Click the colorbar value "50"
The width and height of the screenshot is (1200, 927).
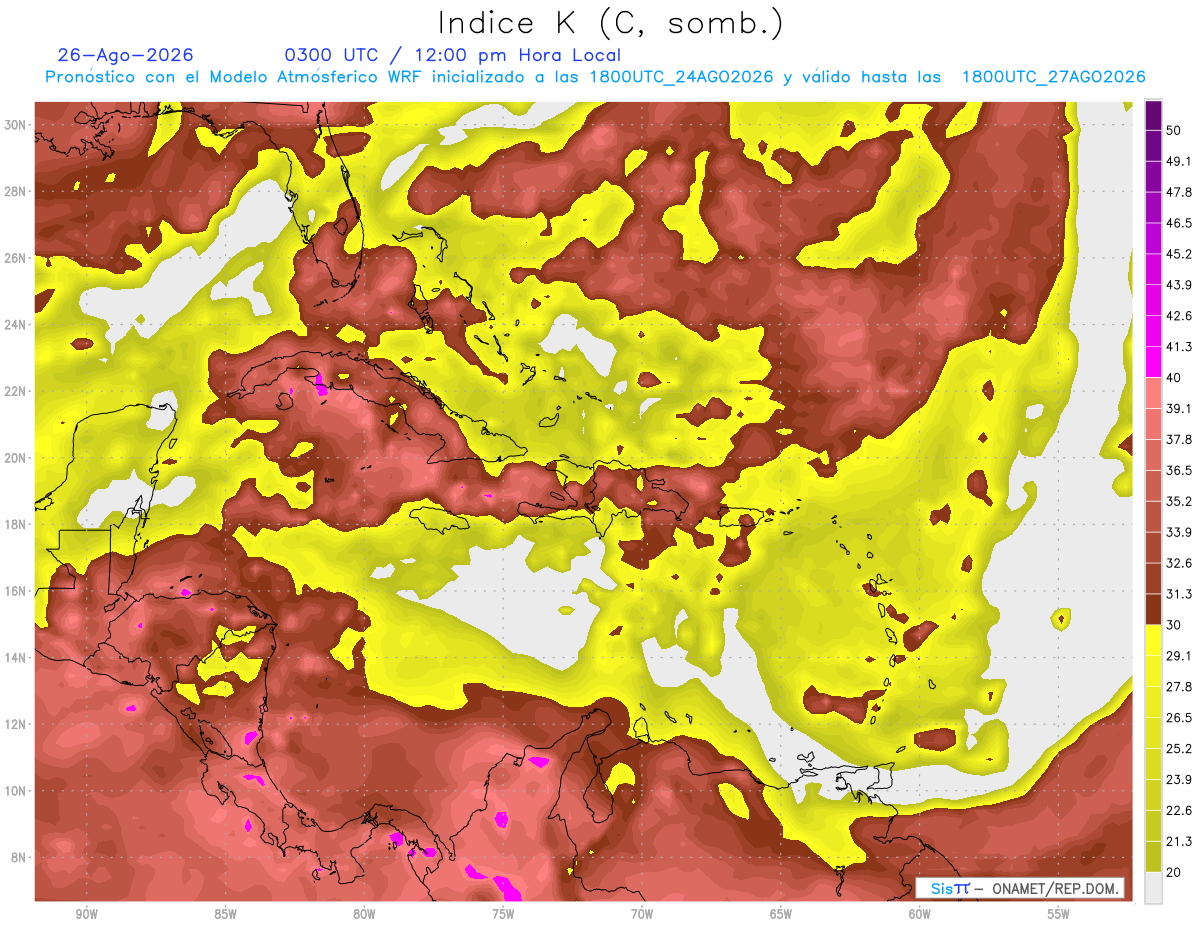click(1174, 130)
